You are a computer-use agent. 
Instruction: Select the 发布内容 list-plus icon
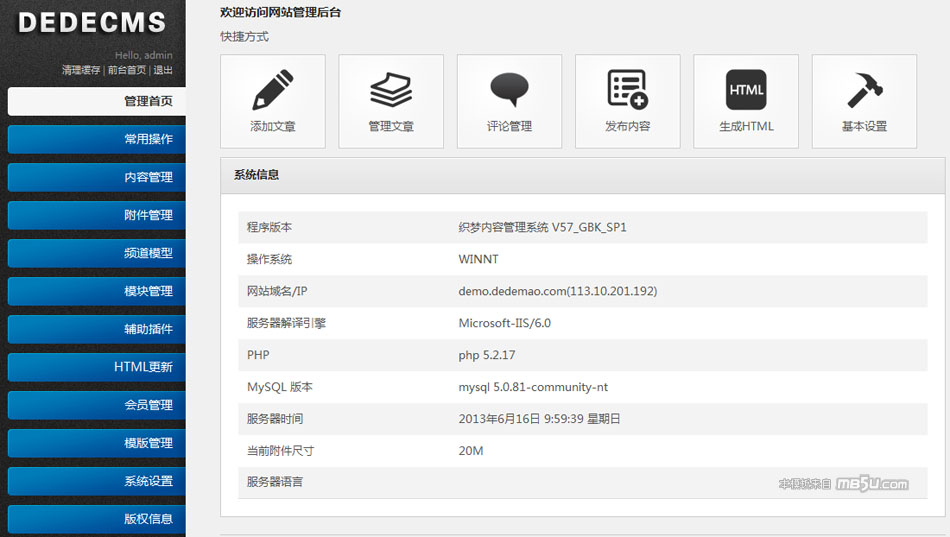pos(627,90)
